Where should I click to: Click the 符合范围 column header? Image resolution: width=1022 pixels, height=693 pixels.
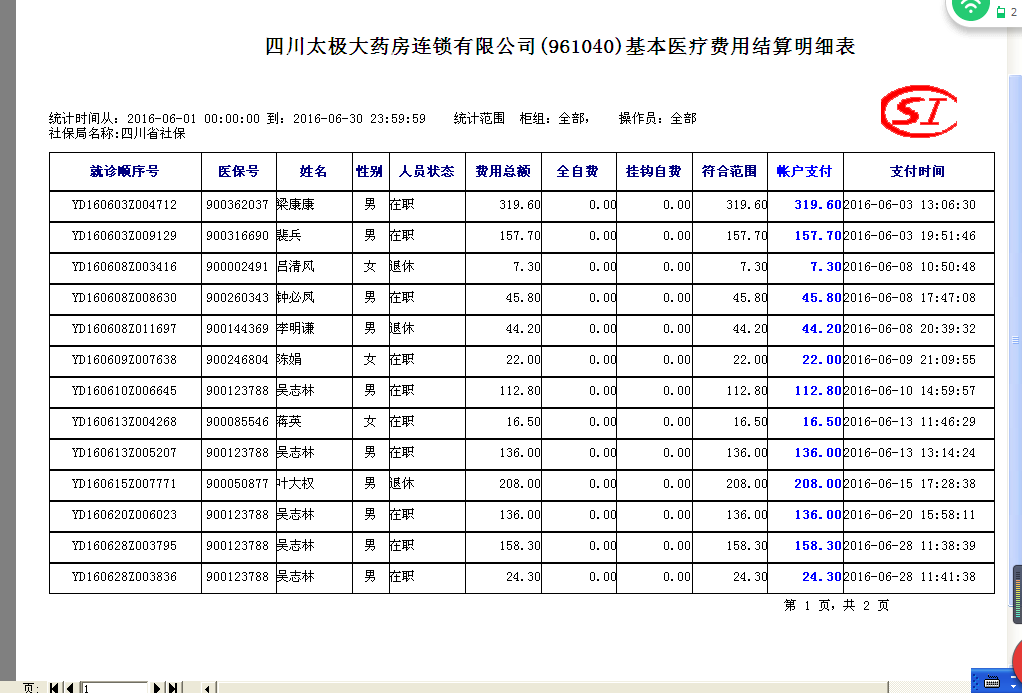[x=729, y=171]
